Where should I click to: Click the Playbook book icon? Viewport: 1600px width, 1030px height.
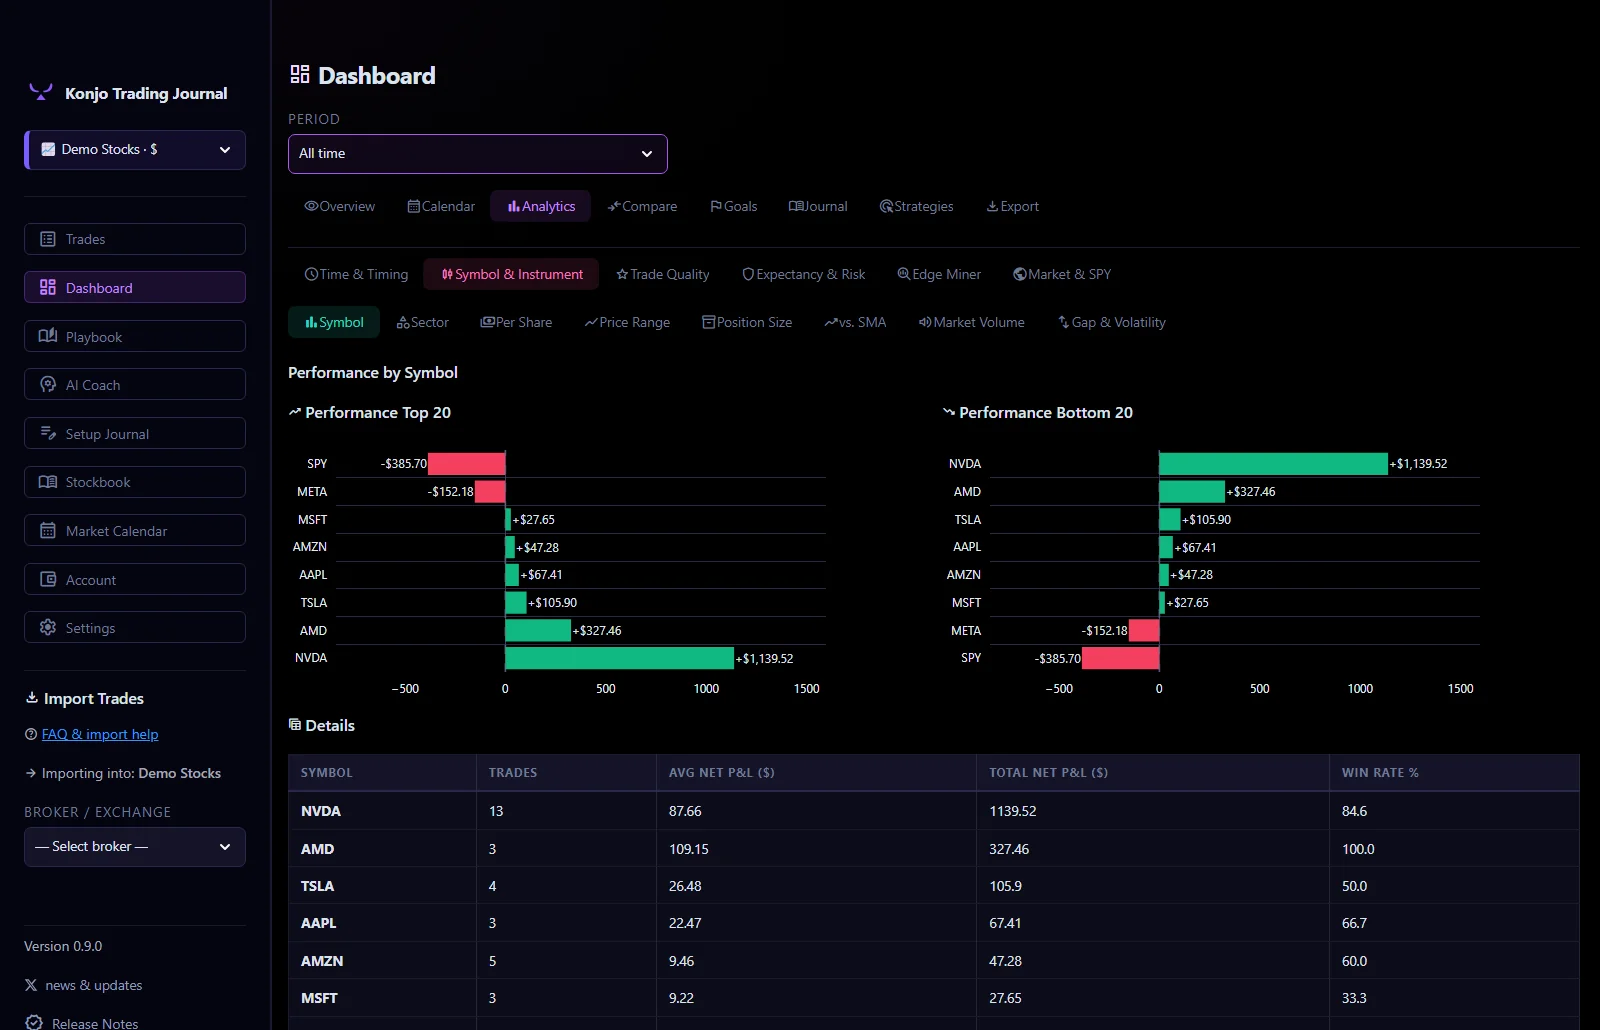tap(48, 336)
